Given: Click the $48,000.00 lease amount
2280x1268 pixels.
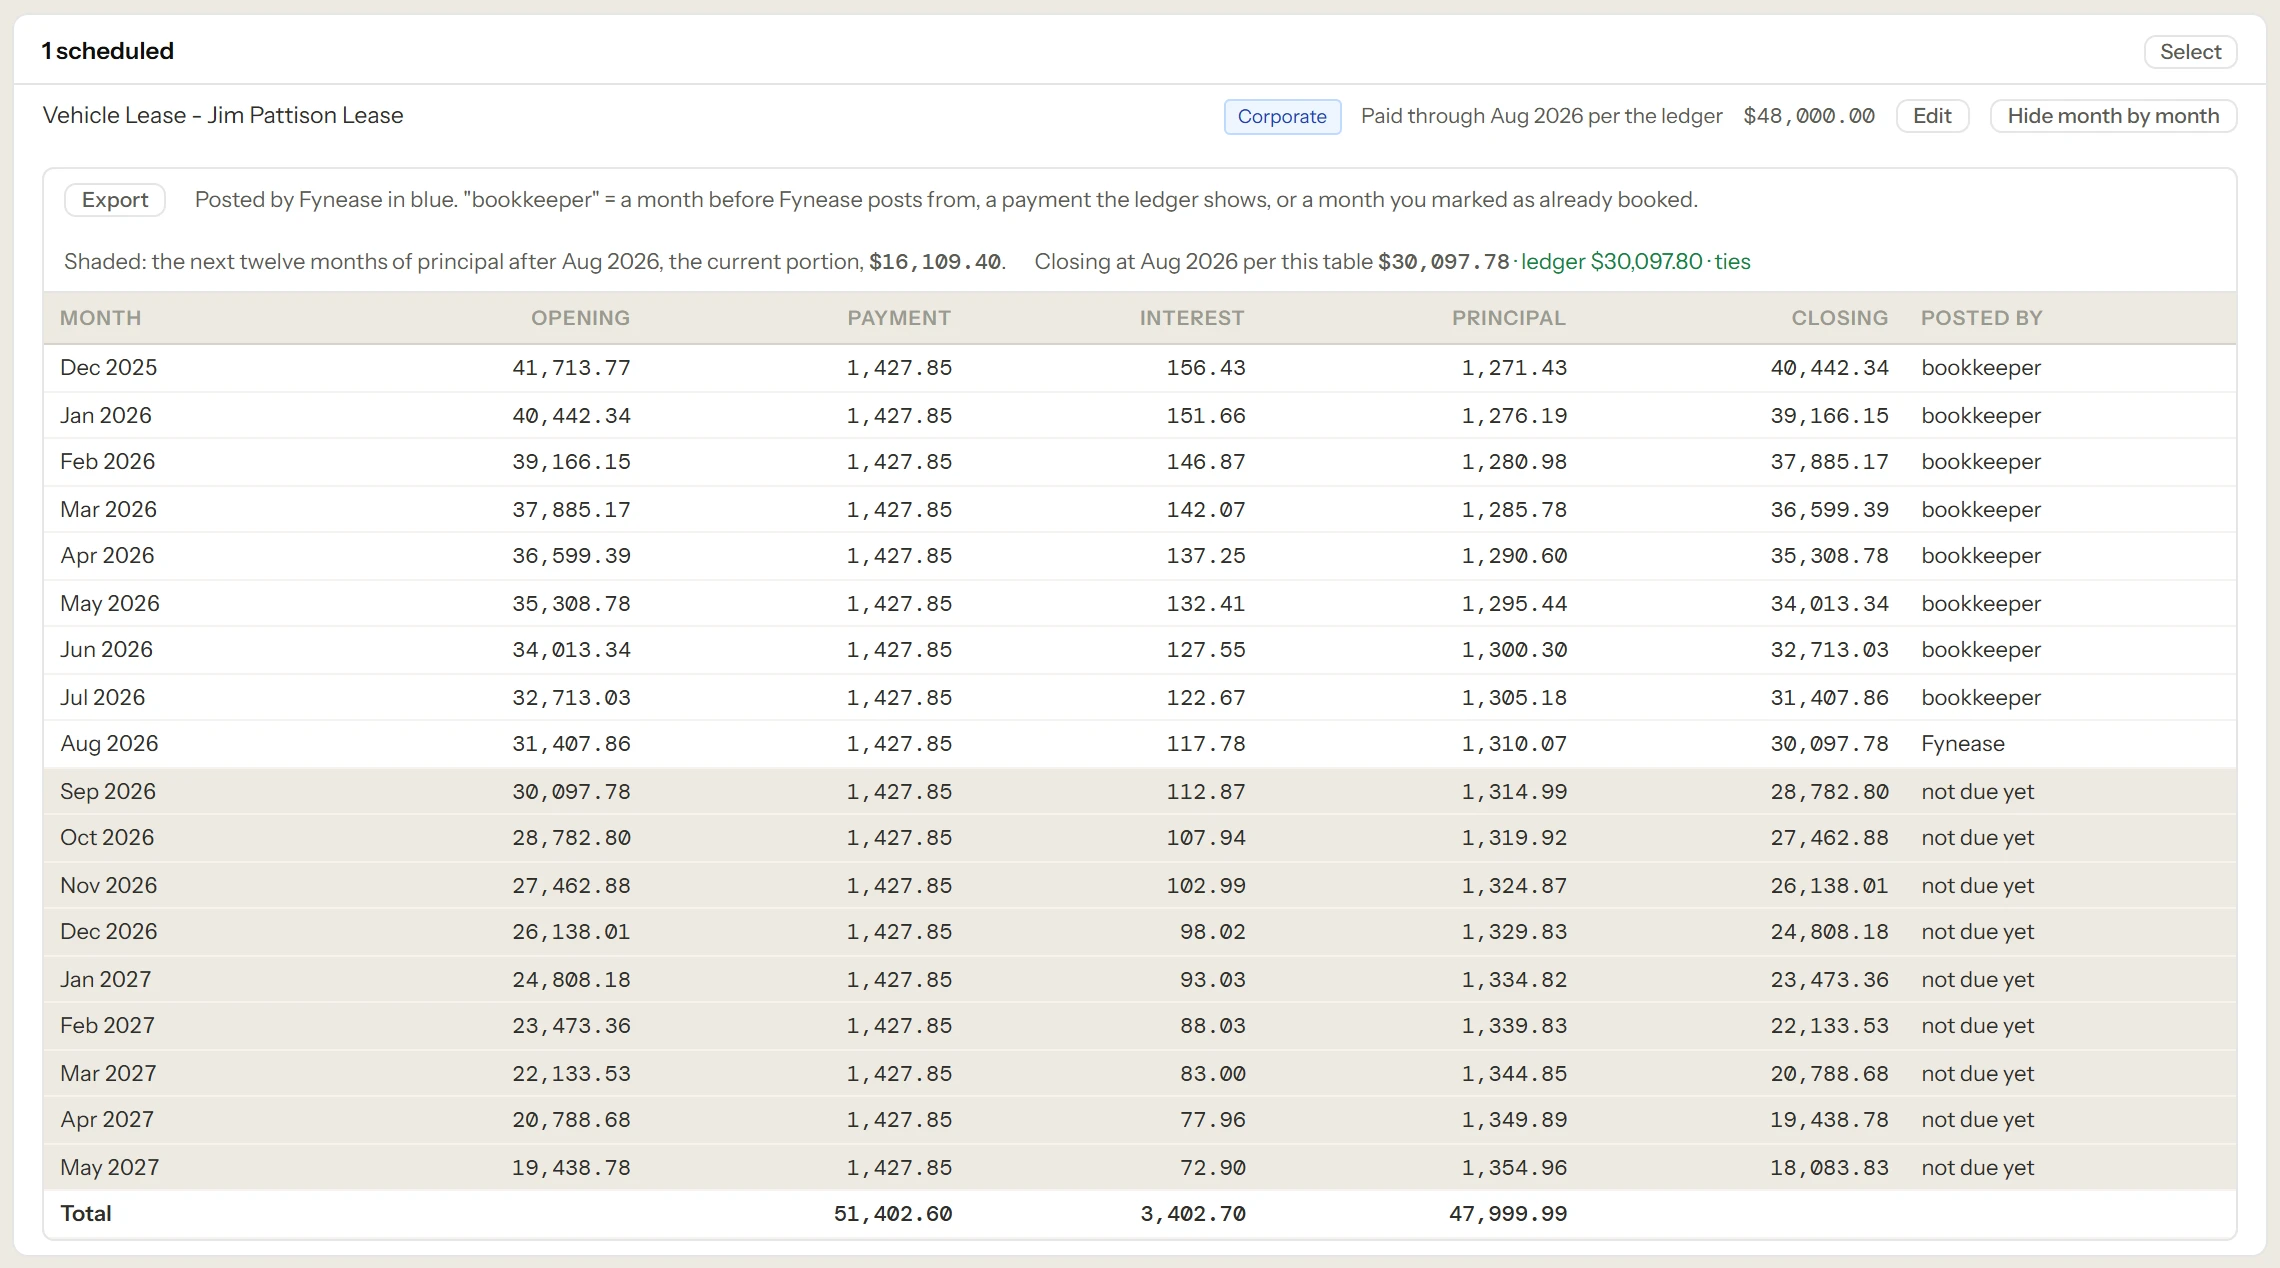Looking at the screenshot, I should pyautogui.click(x=1809, y=116).
